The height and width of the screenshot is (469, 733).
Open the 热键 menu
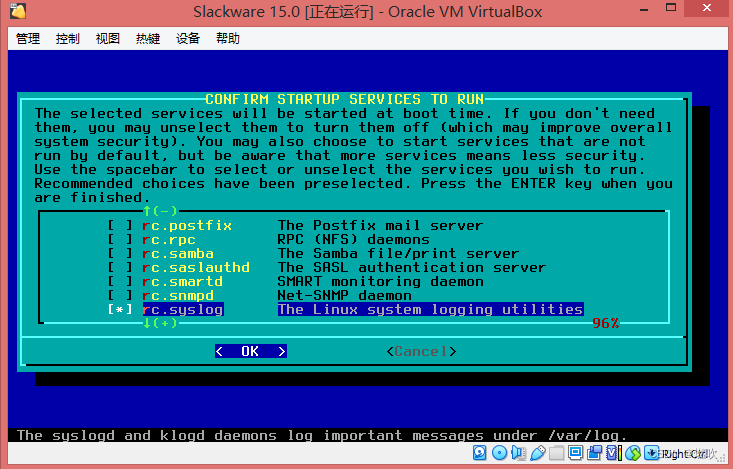tap(148, 38)
